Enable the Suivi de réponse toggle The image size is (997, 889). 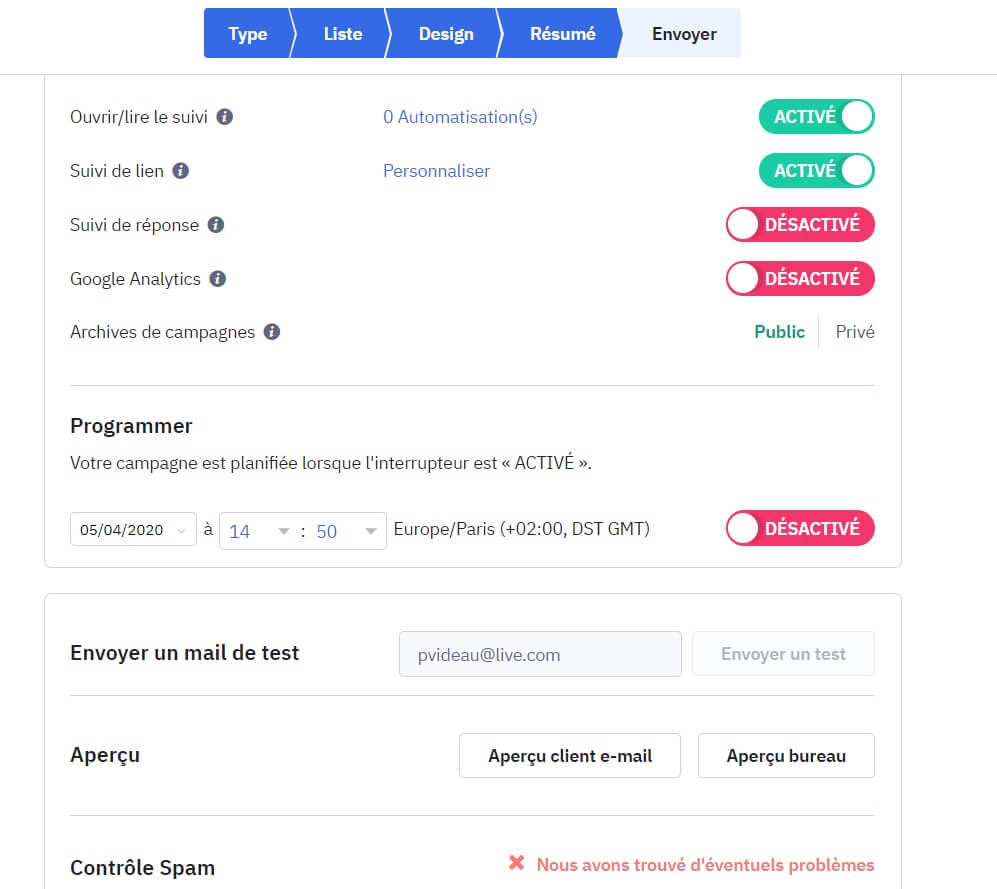[x=800, y=225]
